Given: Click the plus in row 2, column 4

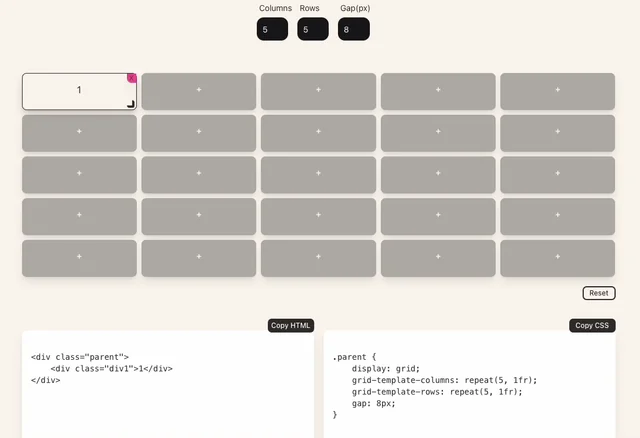Looking at the screenshot, I should coord(438,133).
